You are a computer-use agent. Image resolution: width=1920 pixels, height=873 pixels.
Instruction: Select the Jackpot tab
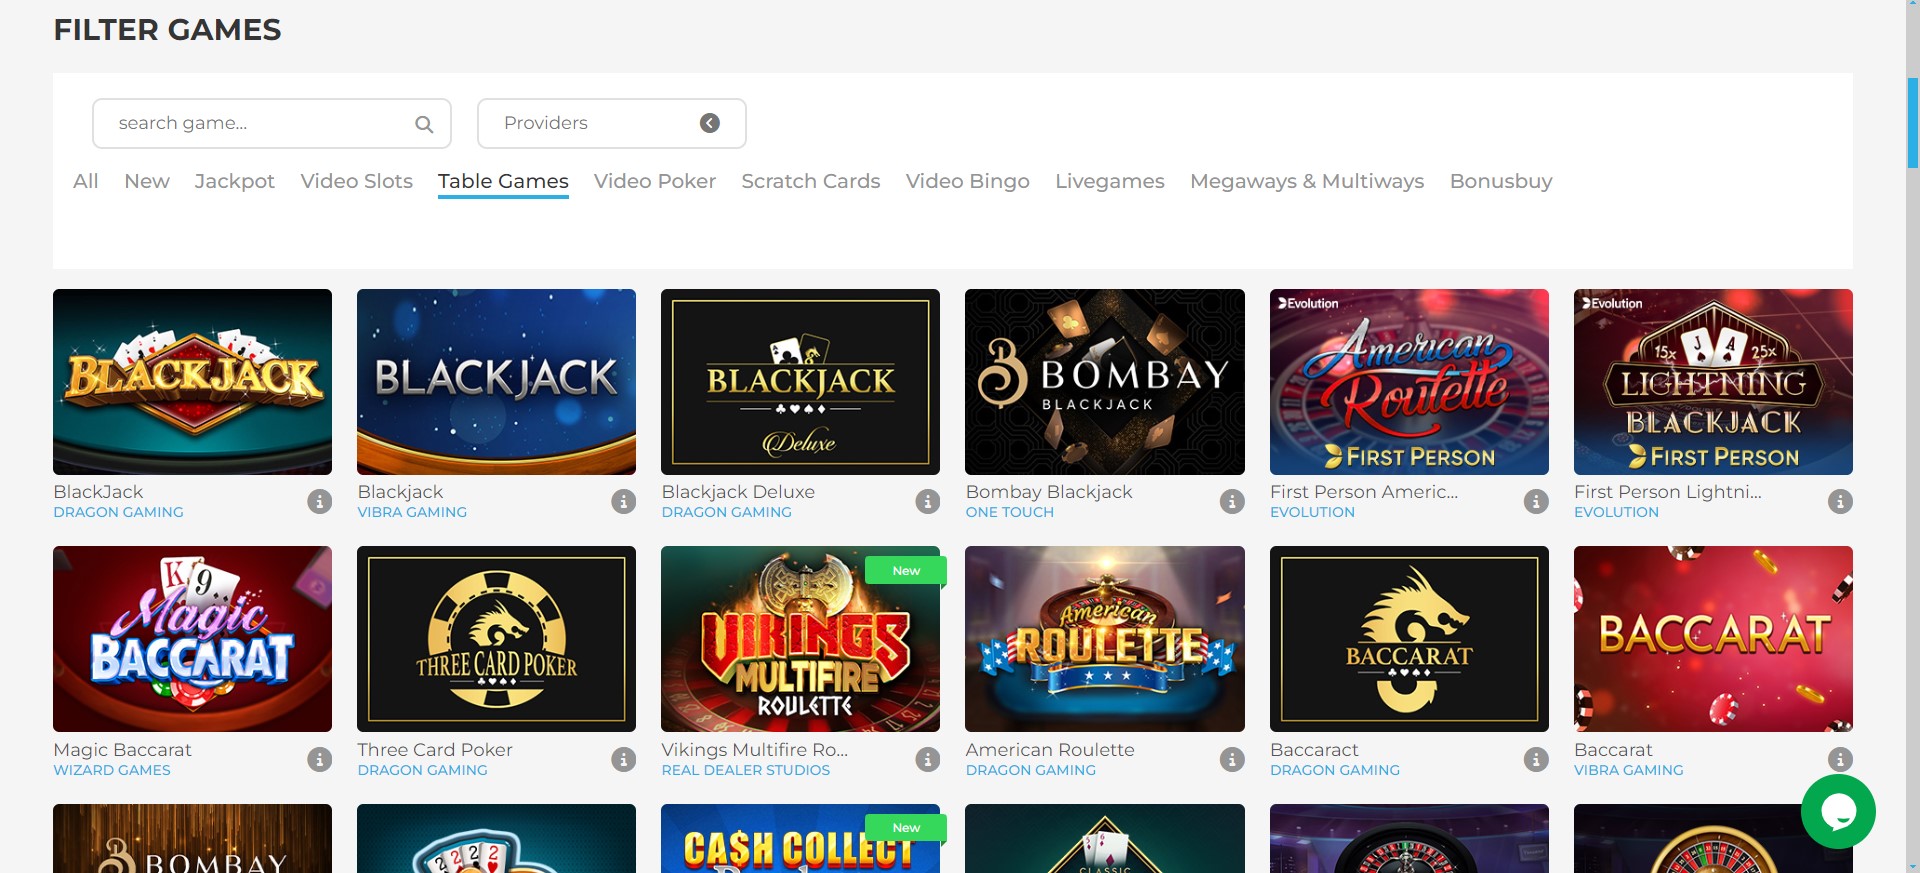[235, 181]
